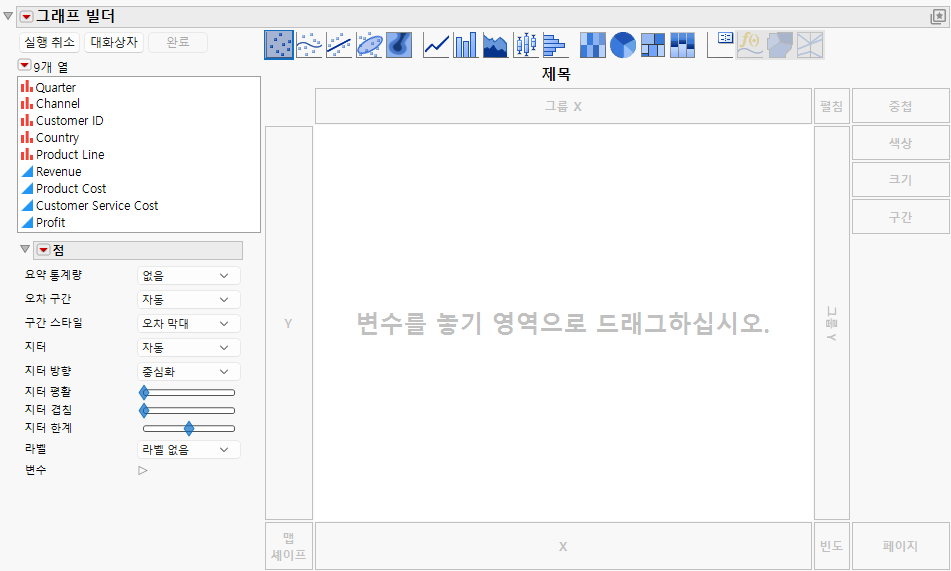
Task: Open the 오차 구간 dropdown
Action: point(189,299)
